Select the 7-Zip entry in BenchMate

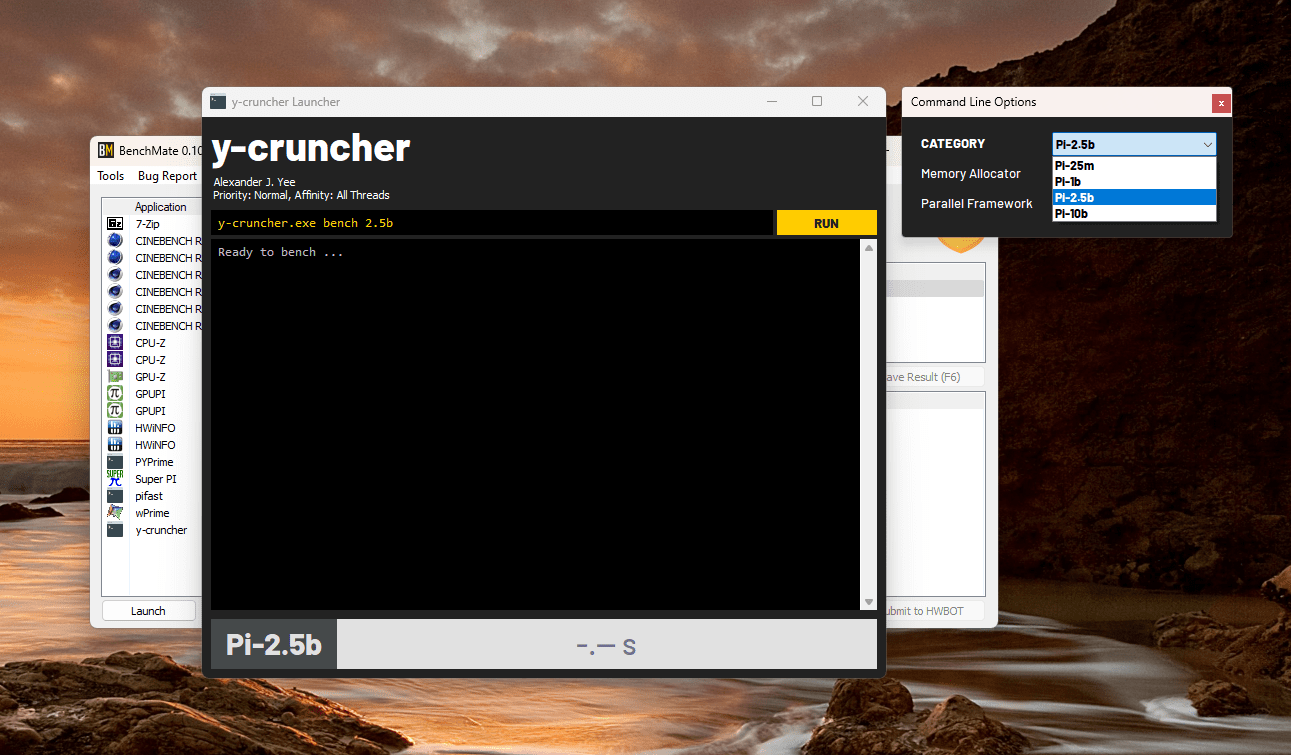click(147, 224)
